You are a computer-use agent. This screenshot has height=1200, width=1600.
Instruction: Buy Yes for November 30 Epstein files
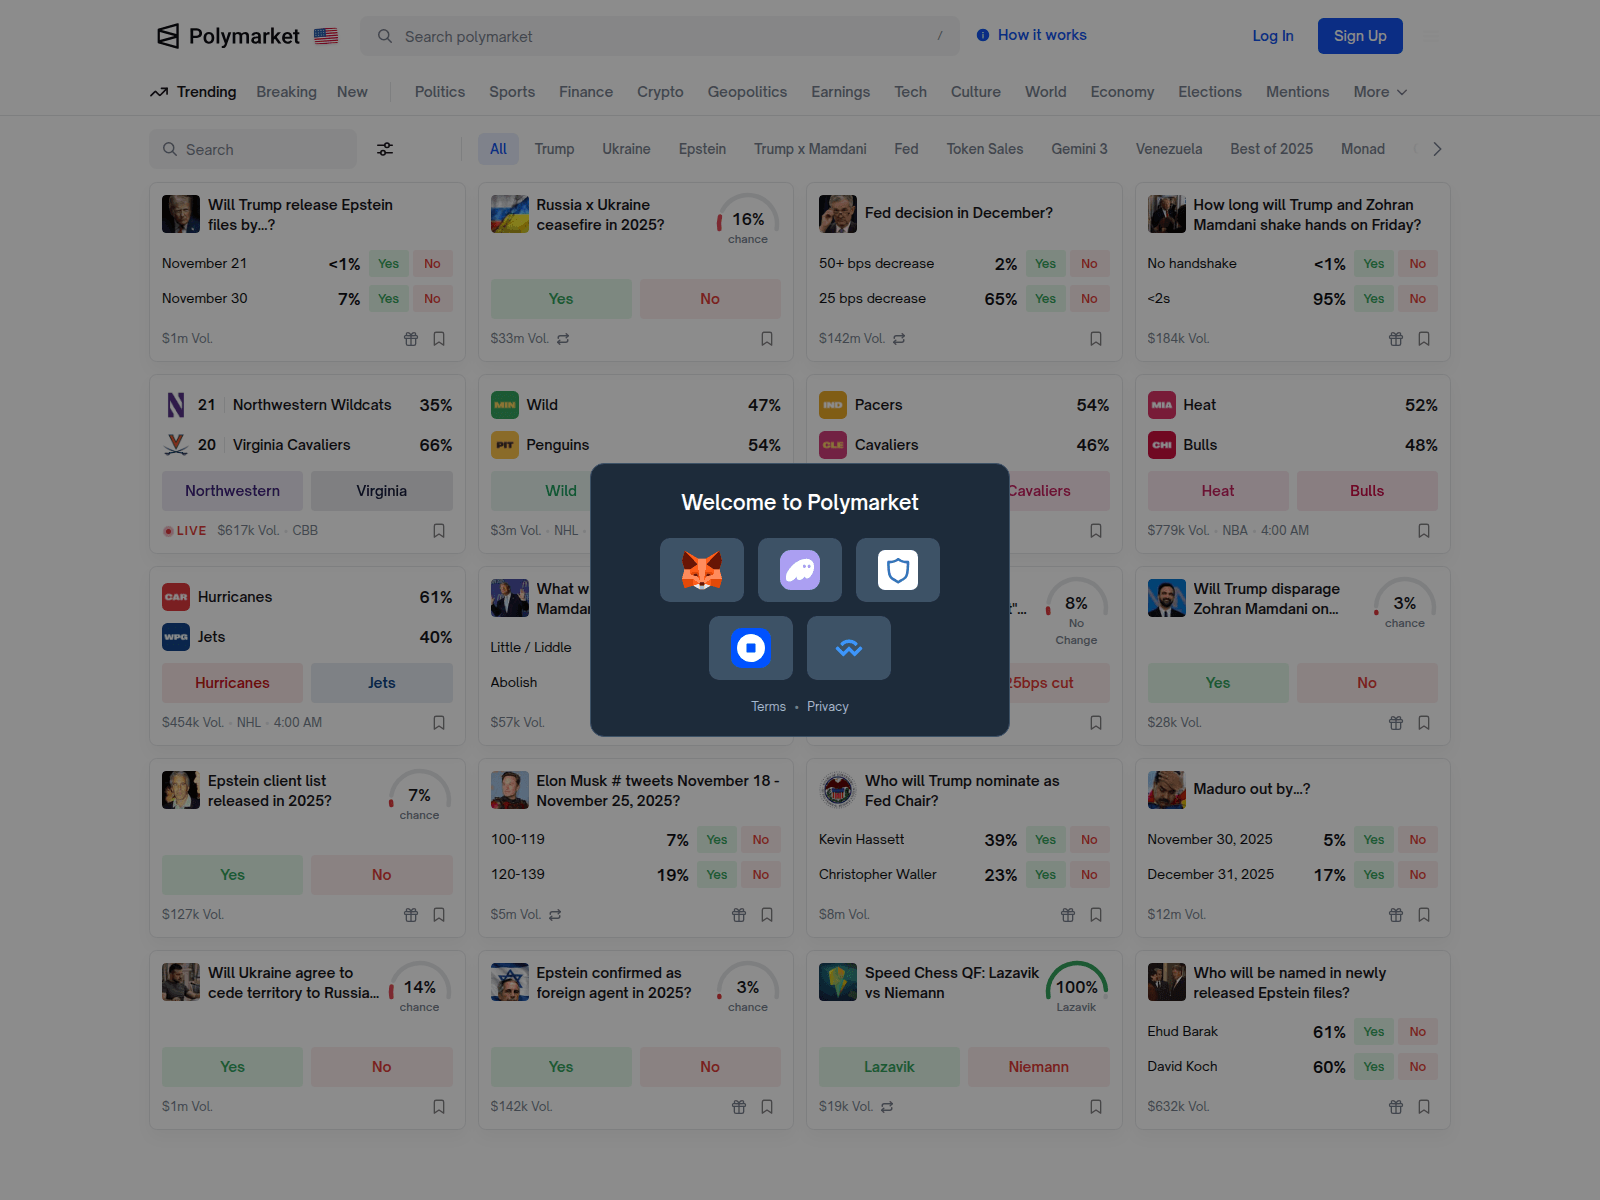tap(389, 299)
